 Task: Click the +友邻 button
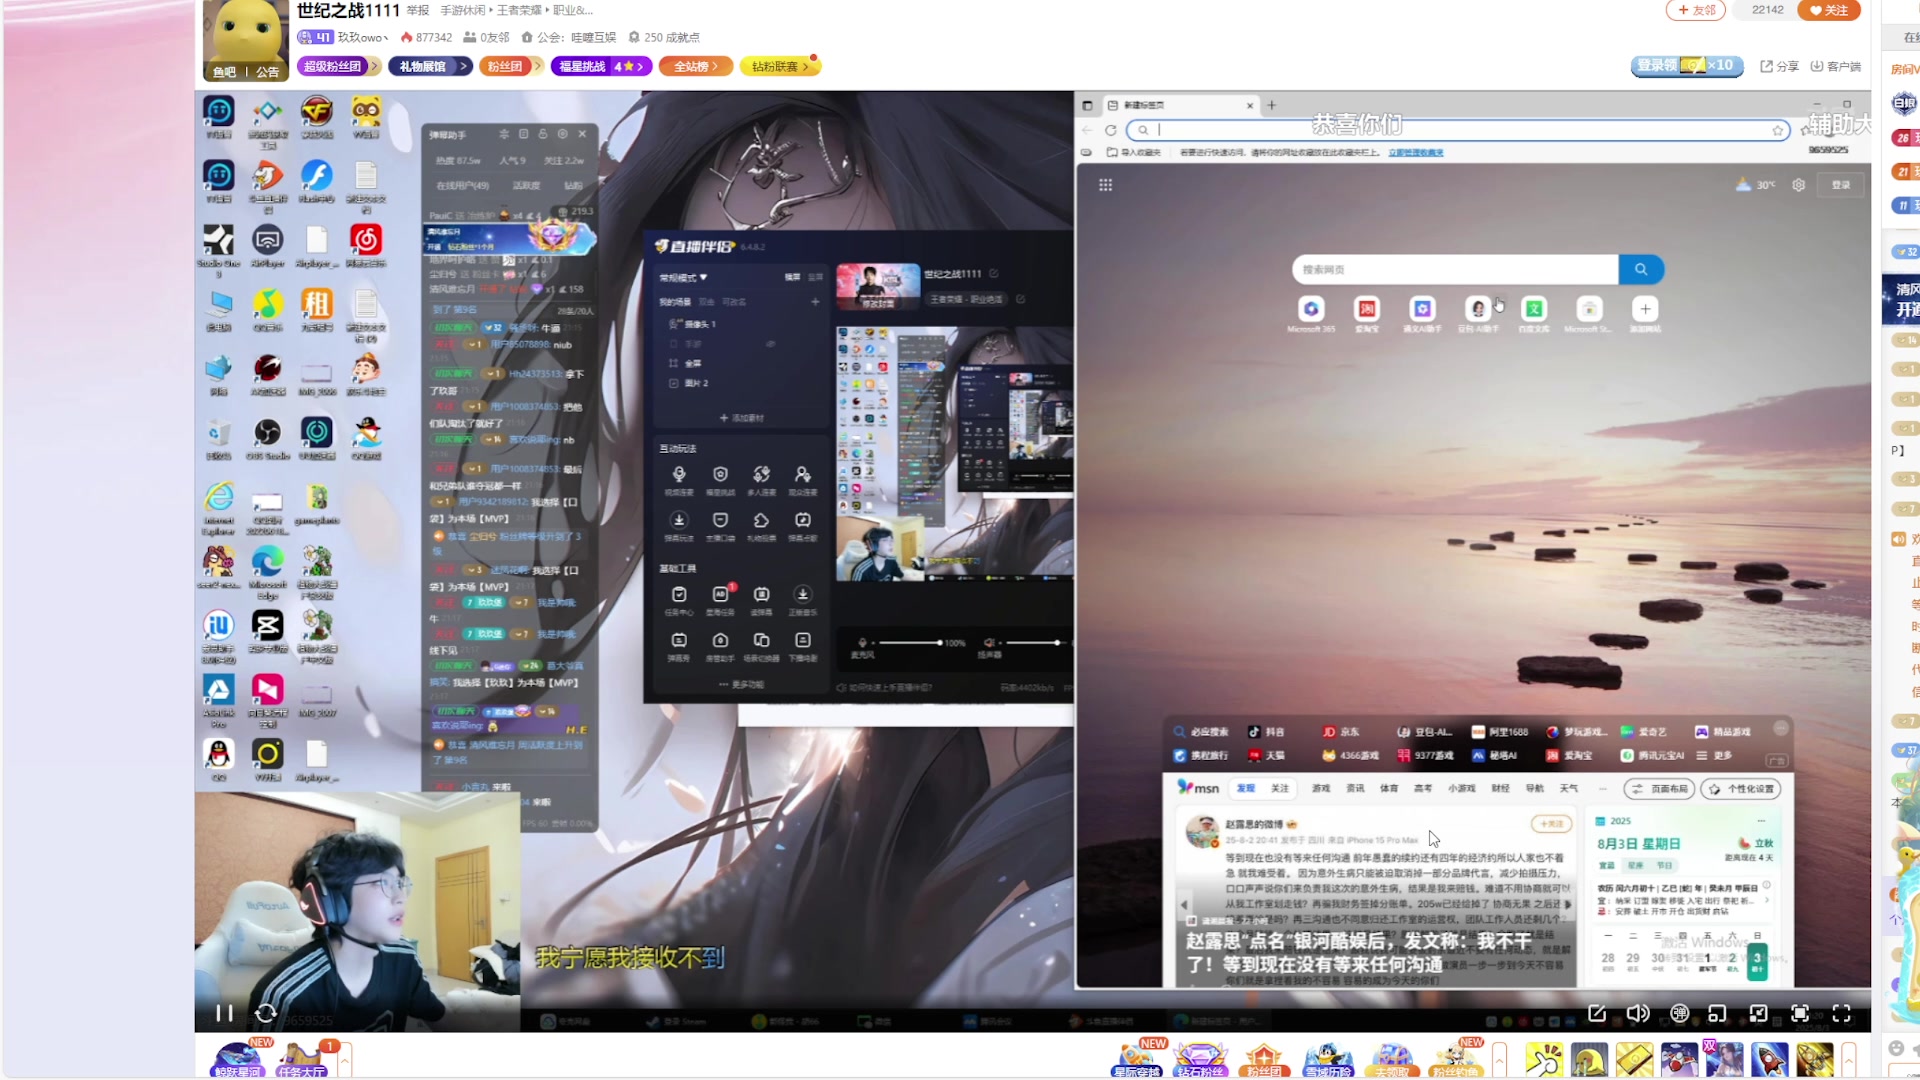pyautogui.click(x=1696, y=10)
